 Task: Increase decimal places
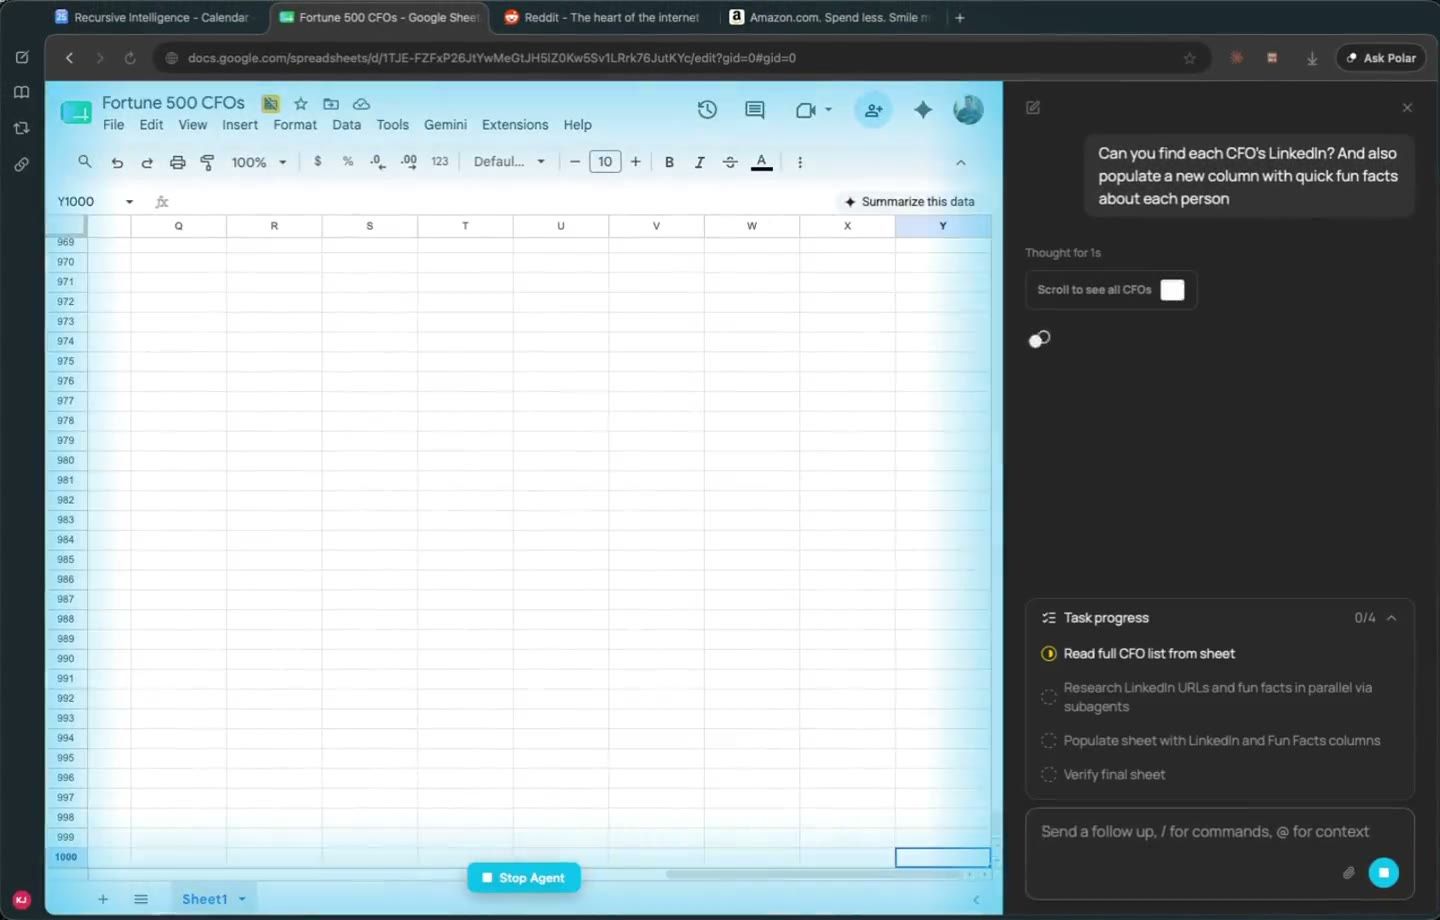pos(409,161)
